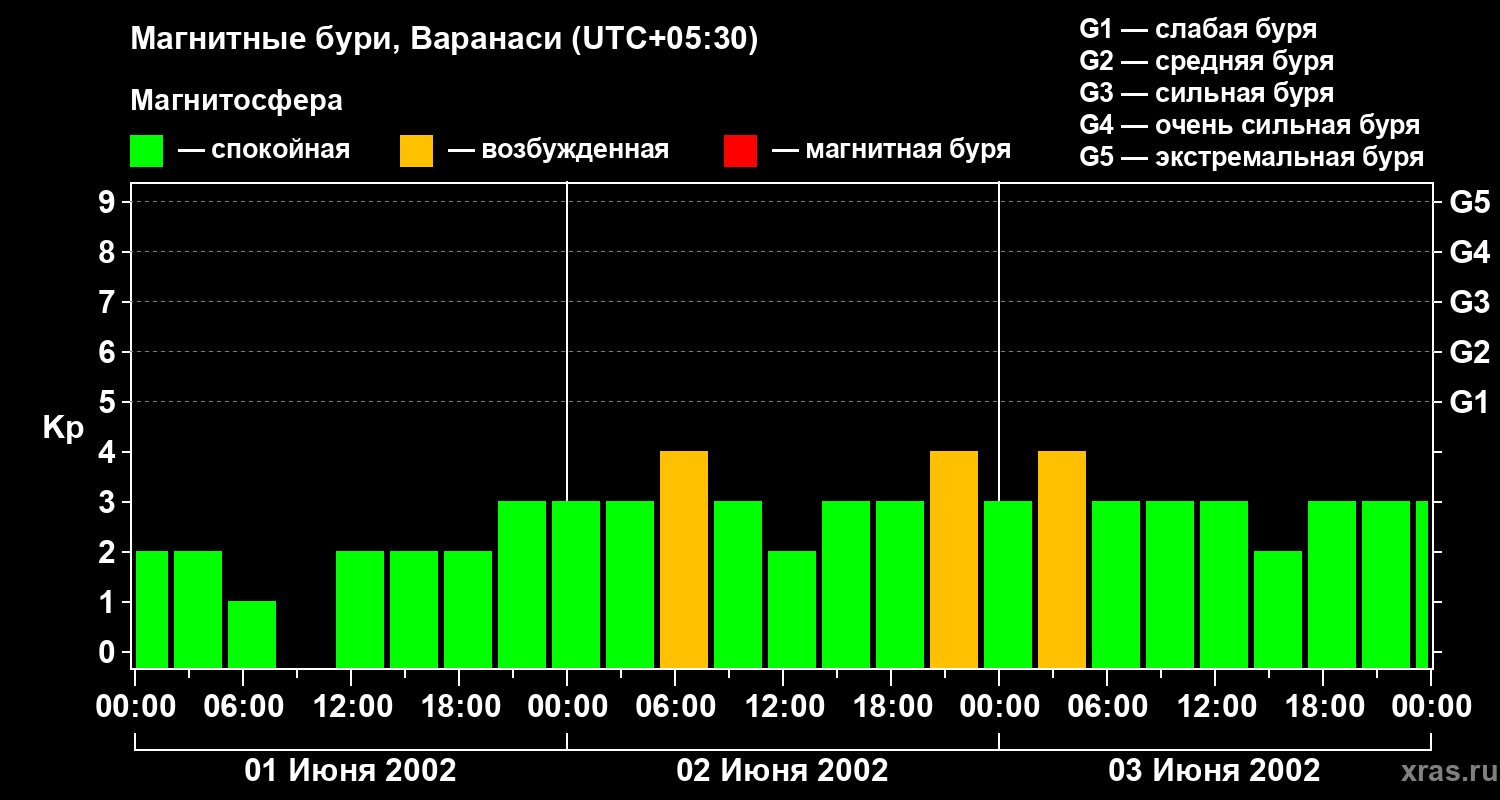
Task: Click the '— спокойная' legend label
Action: 264,151
